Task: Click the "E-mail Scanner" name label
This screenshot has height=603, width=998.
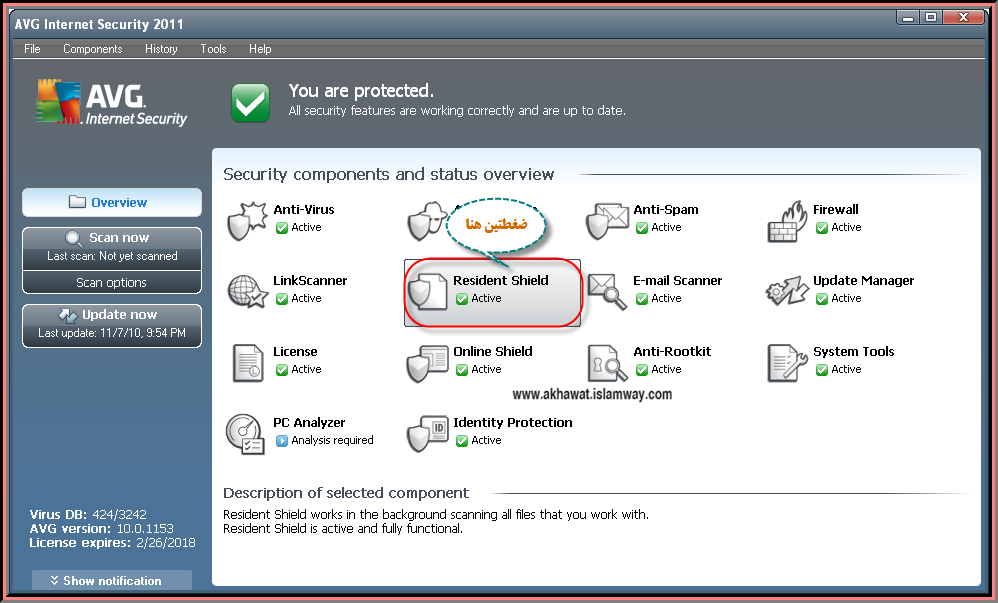Action: click(x=677, y=280)
